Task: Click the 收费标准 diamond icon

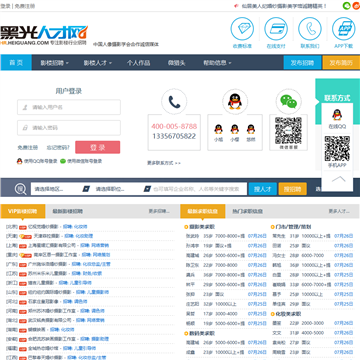Action: point(242,29)
